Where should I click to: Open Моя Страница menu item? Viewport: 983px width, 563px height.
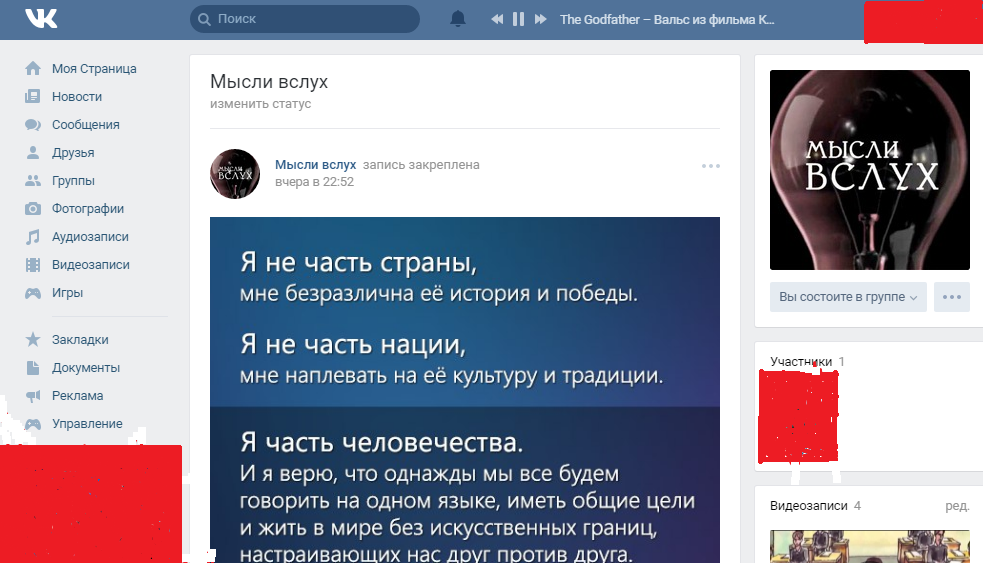(94, 68)
